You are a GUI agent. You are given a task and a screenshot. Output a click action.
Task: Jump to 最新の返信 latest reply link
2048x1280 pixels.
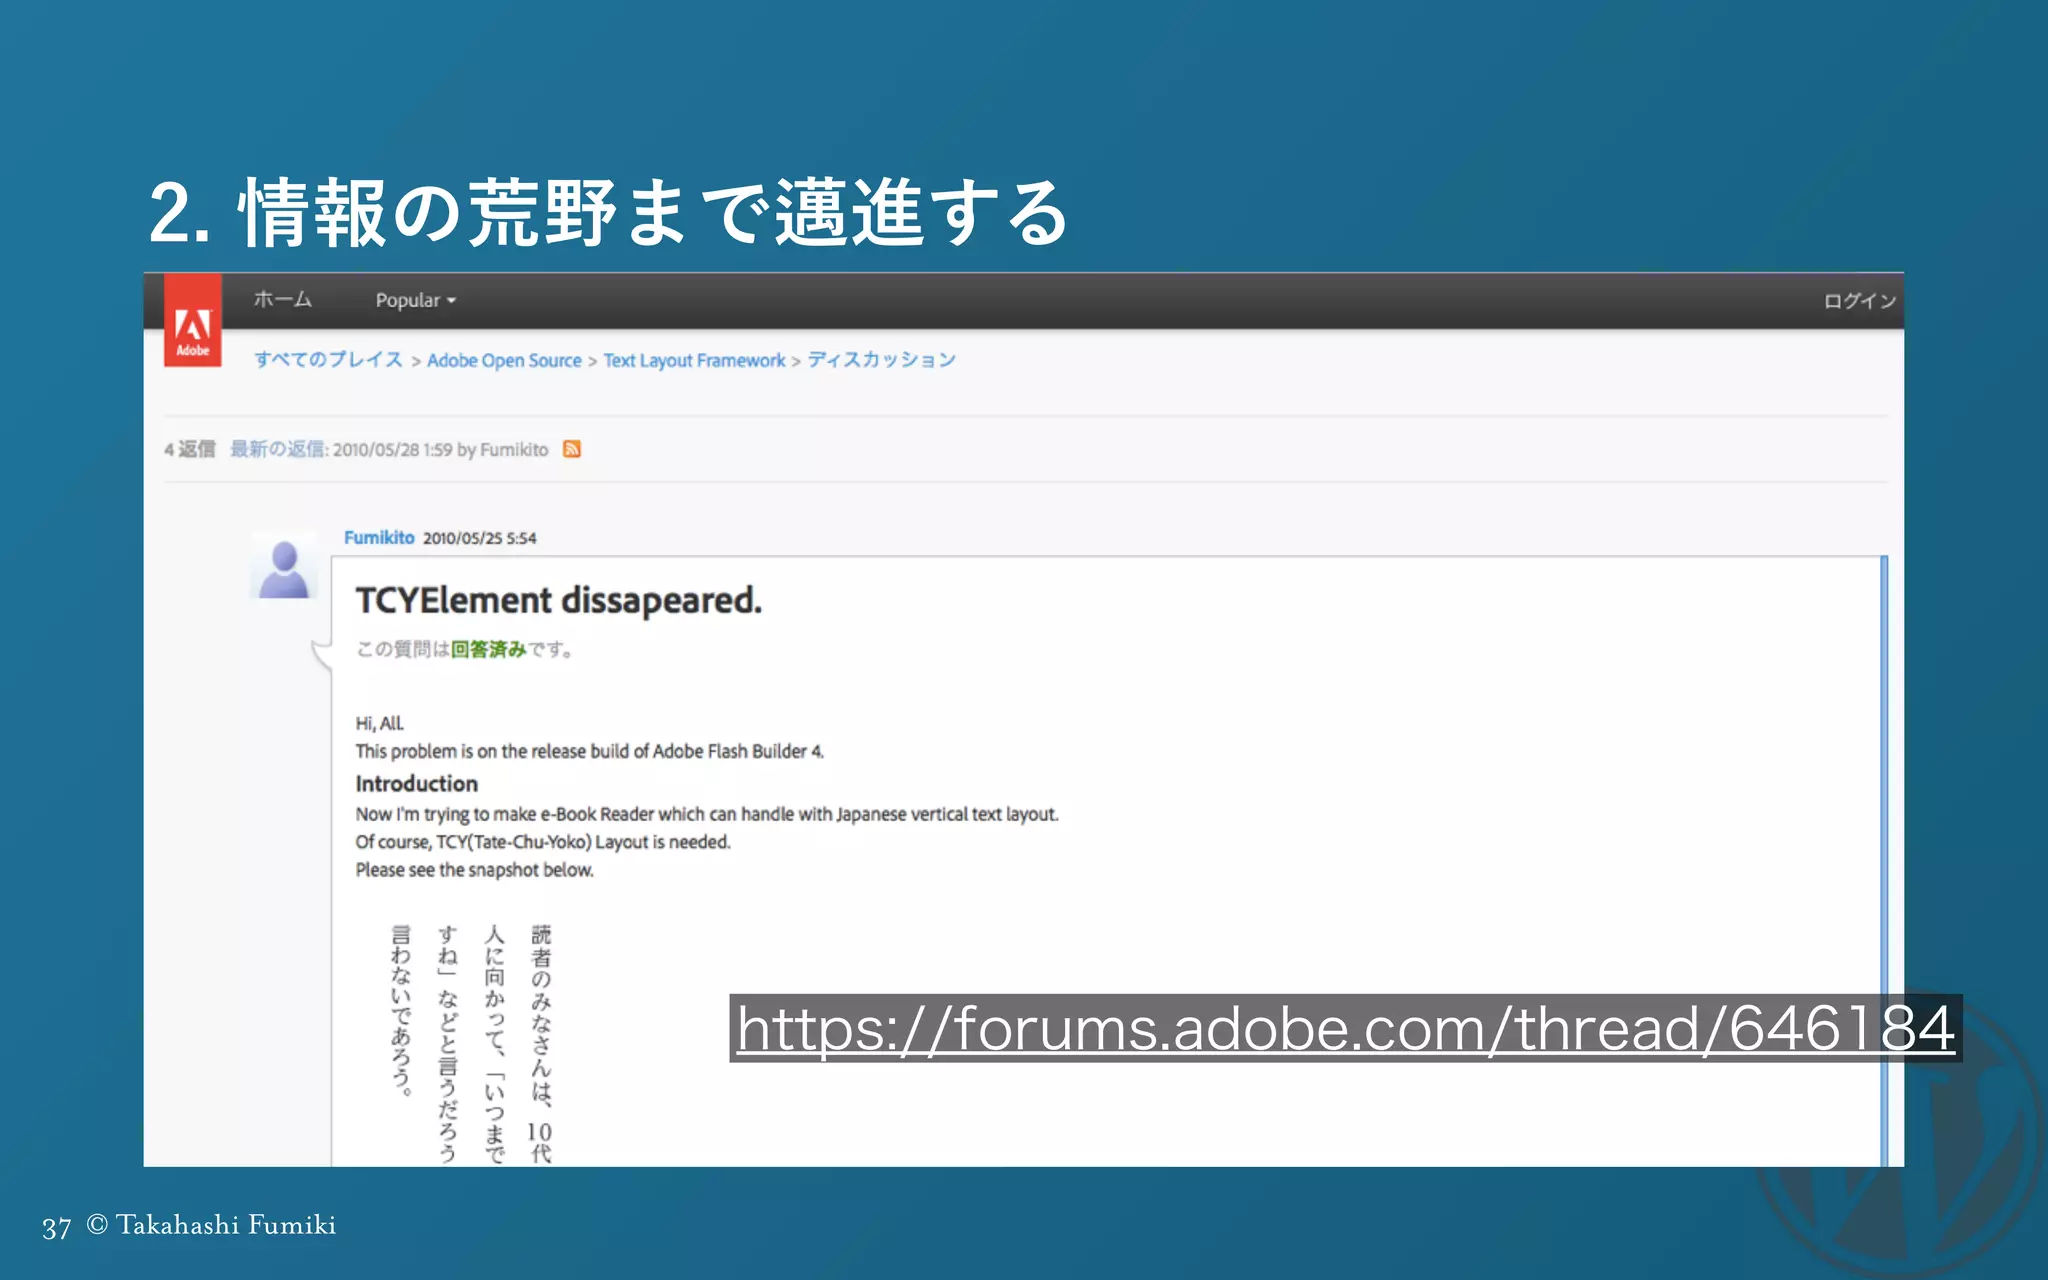pyautogui.click(x=277, y=449)
